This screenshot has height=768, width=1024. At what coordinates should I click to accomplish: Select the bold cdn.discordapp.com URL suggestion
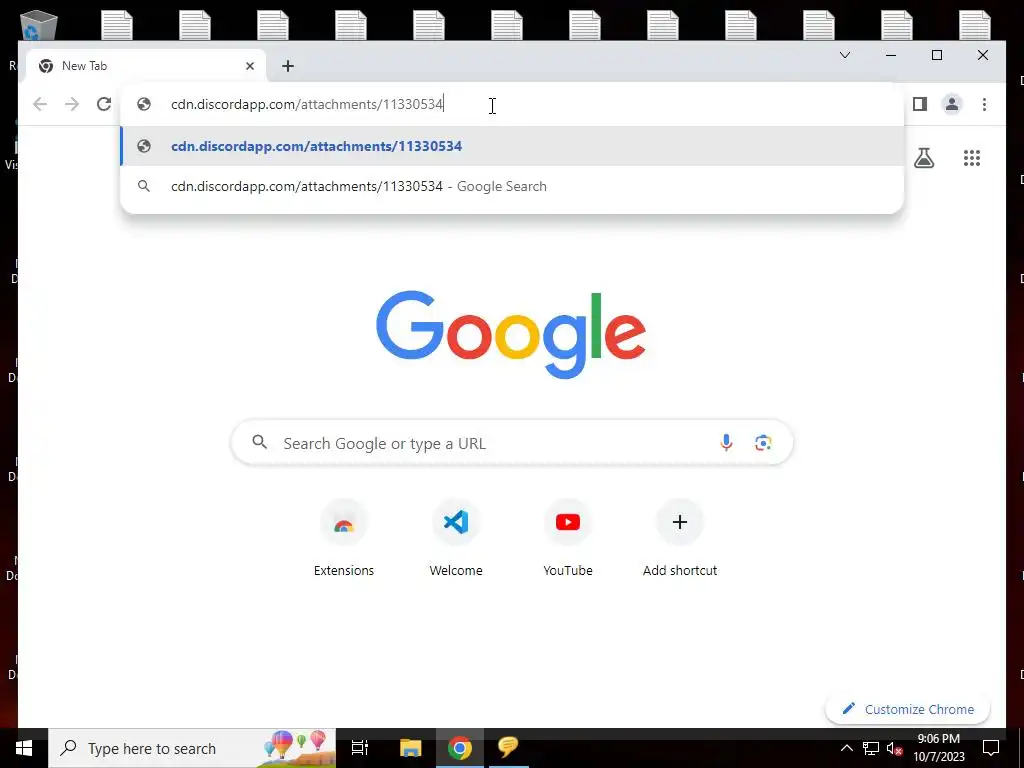(x=513, y=146)
